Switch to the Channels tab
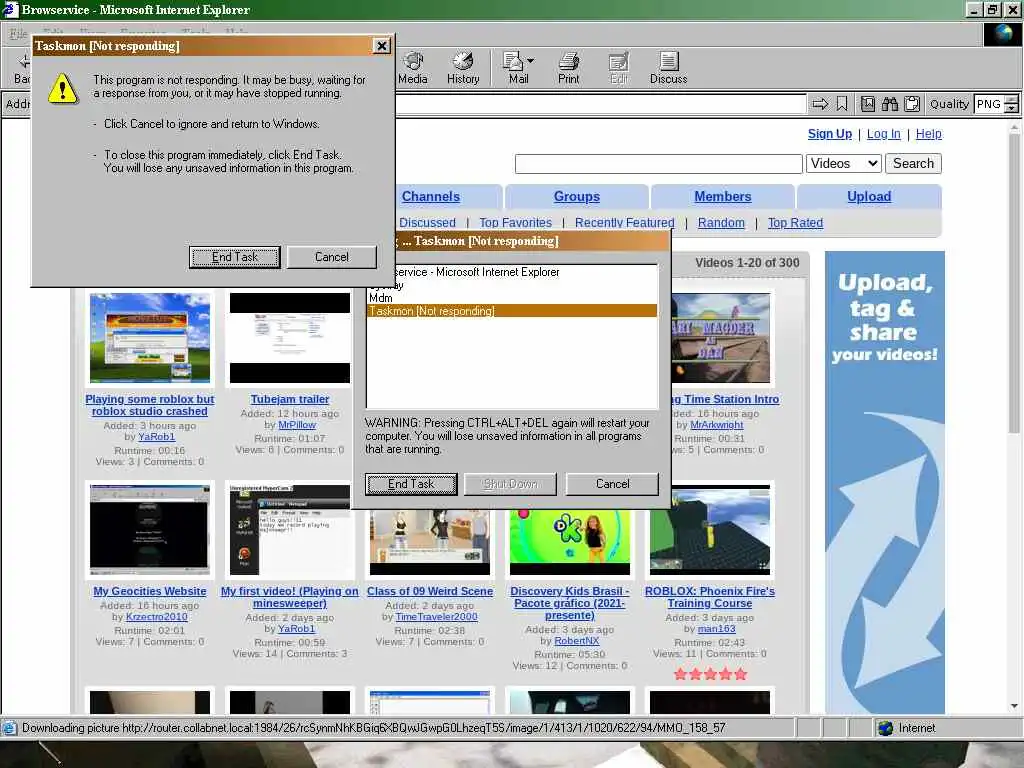 (x=430, y=197)
